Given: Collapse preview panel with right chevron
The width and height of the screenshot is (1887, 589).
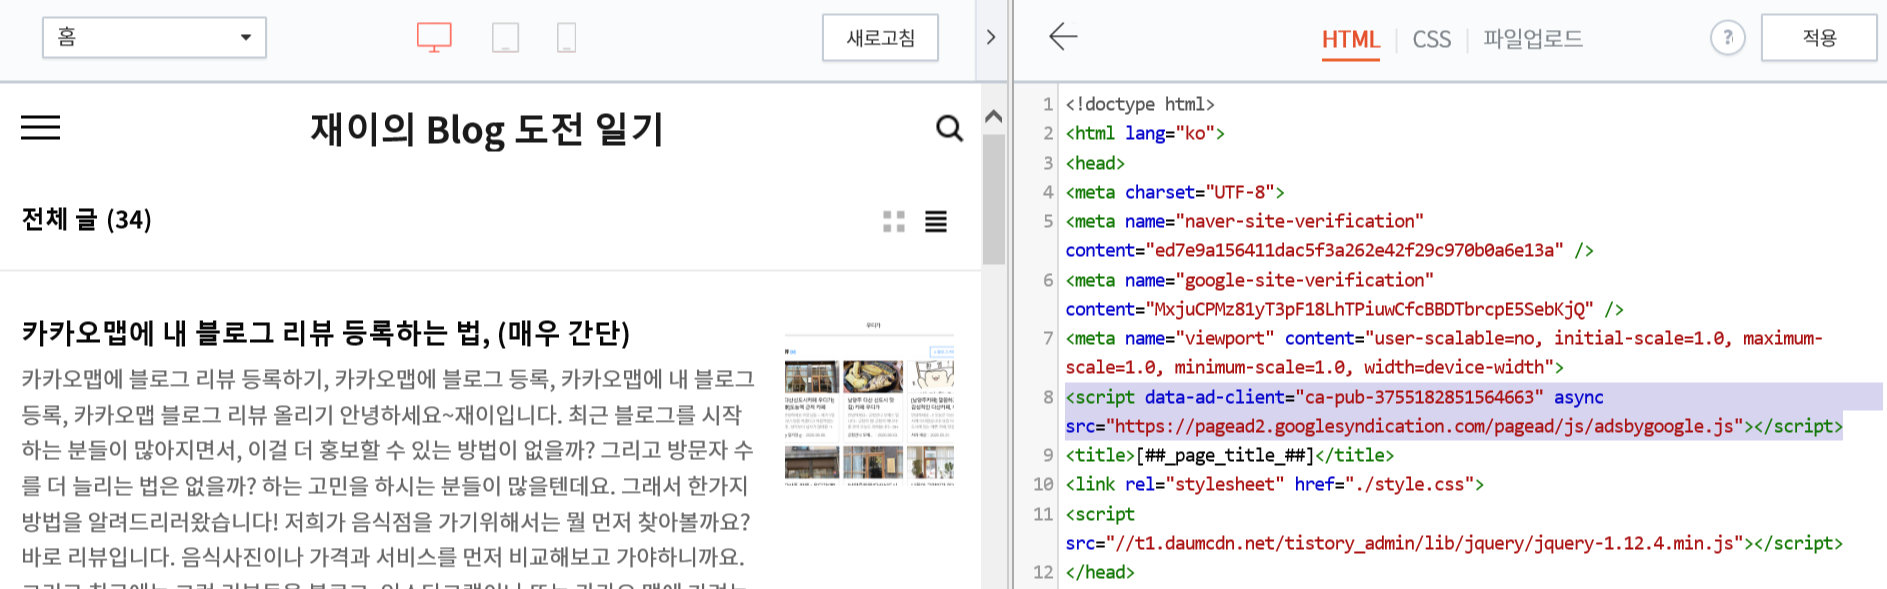Looking at the screenshot, I should click(991, 38).
